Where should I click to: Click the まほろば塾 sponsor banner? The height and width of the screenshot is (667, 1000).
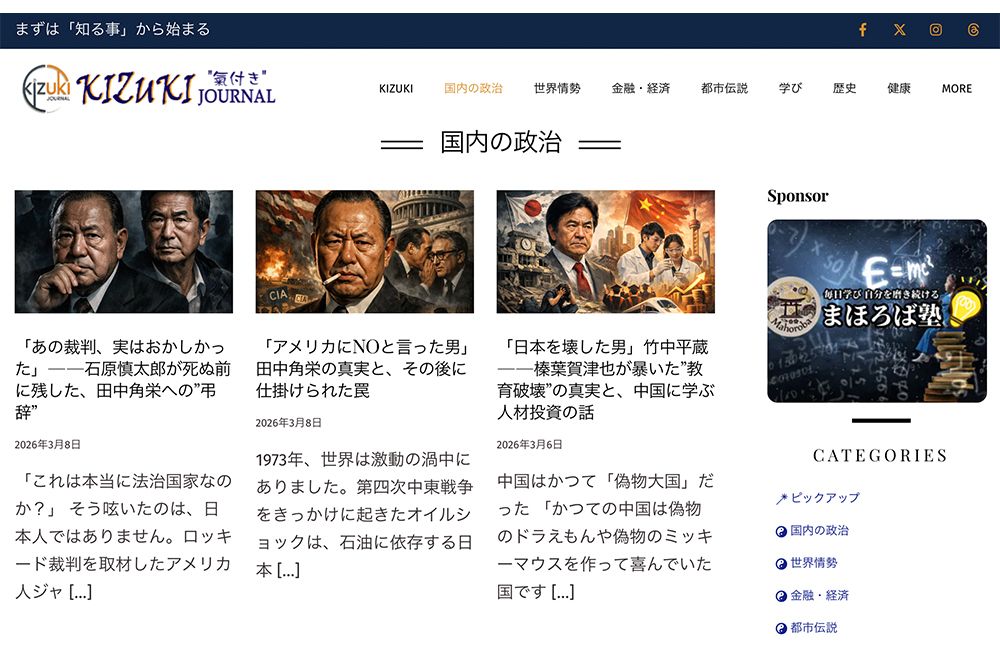(877, 311)
